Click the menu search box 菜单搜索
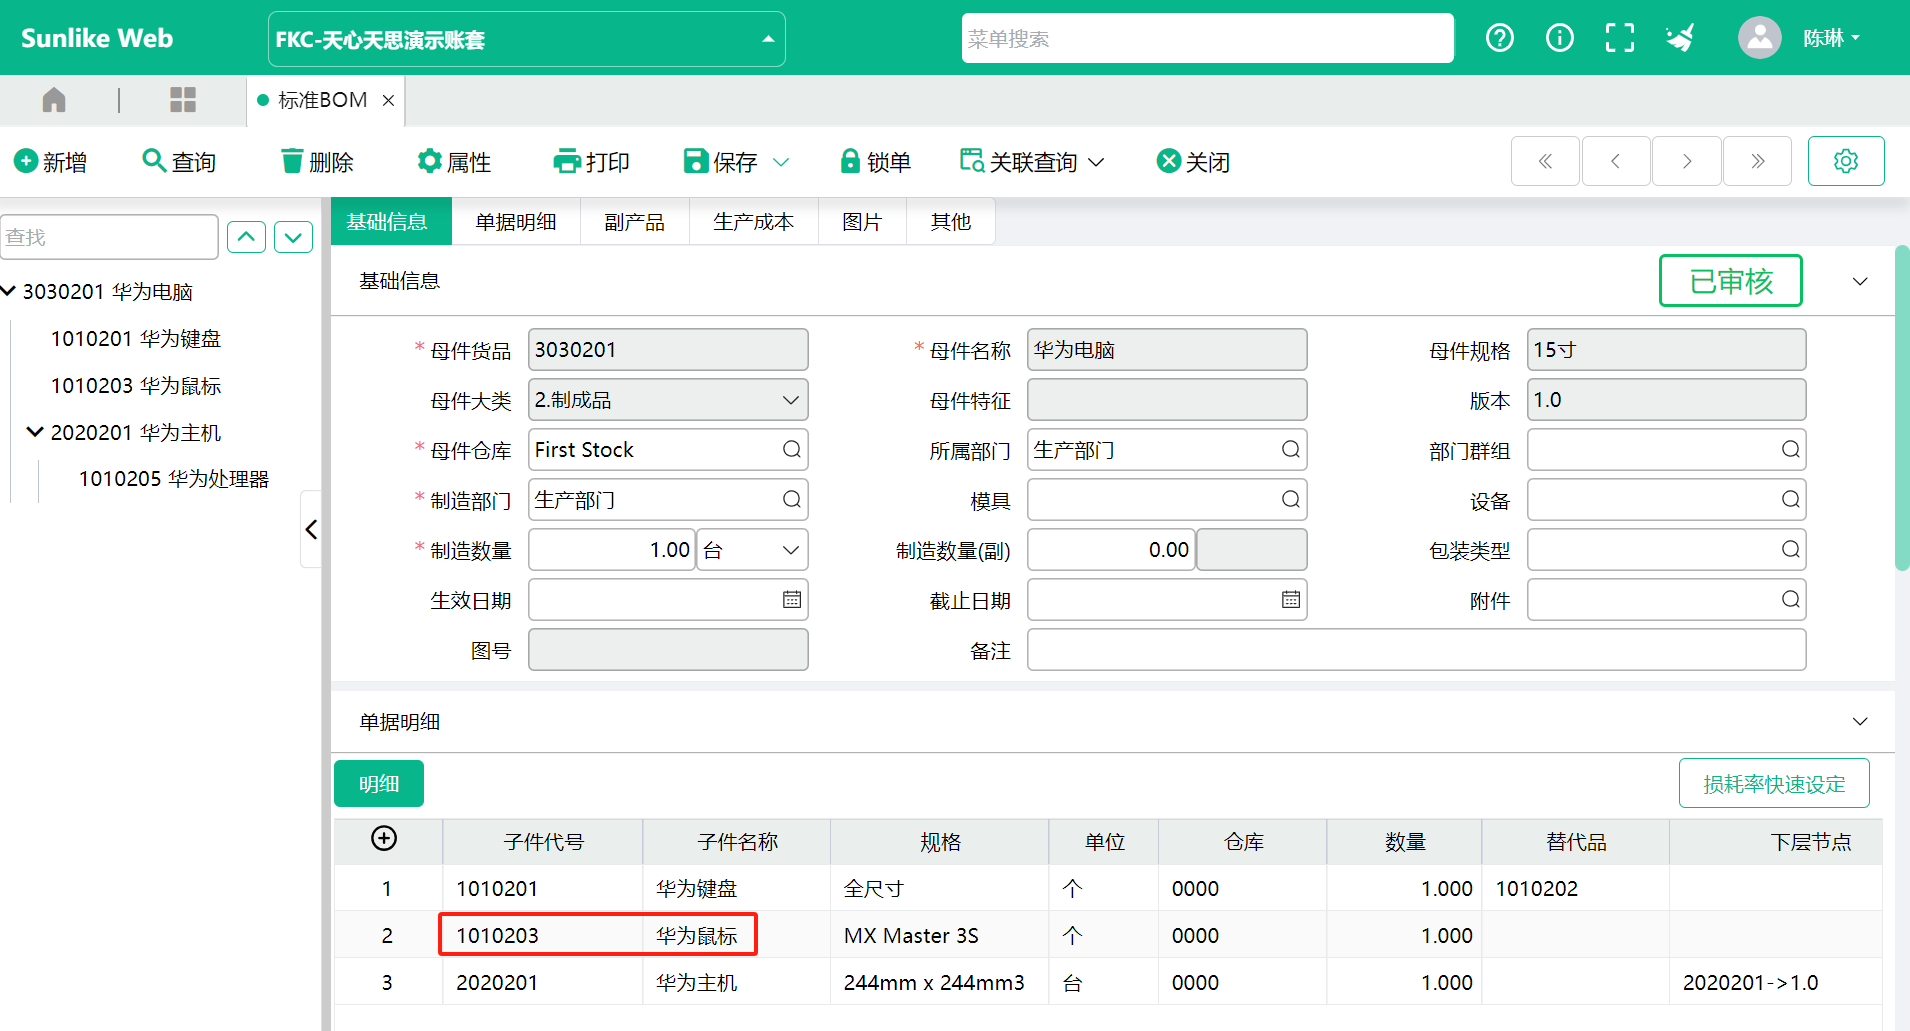Viewport: 1910px width, 1031px height. [1207, 39]
